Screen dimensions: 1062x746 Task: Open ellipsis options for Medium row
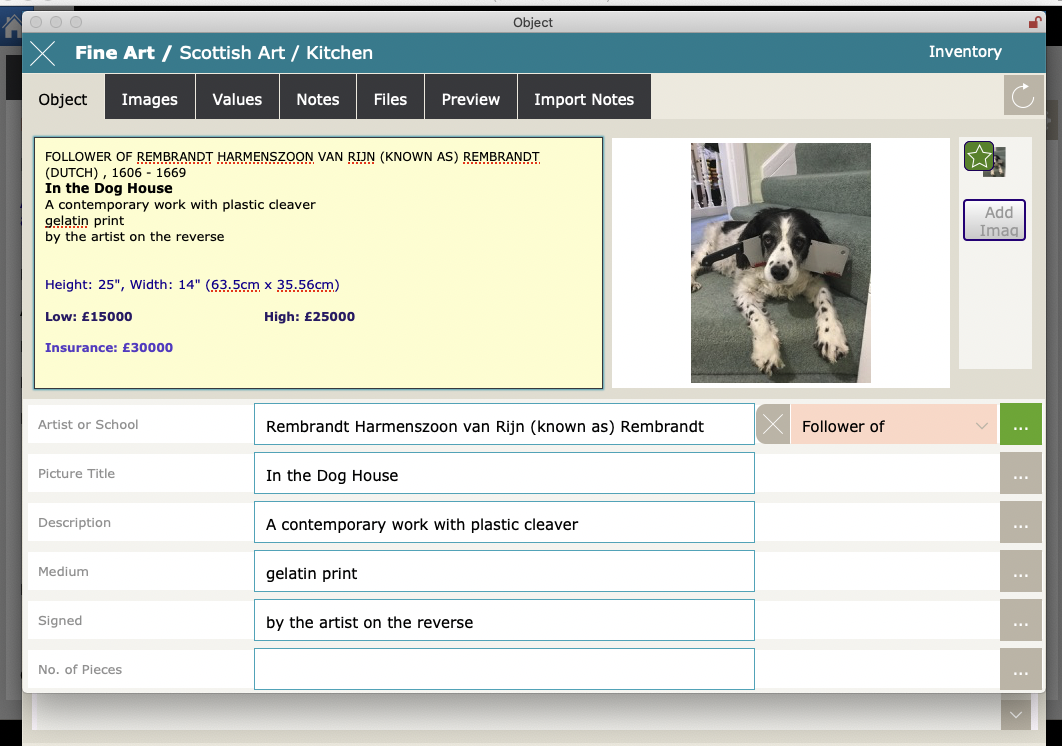[x=1020, y=572]
